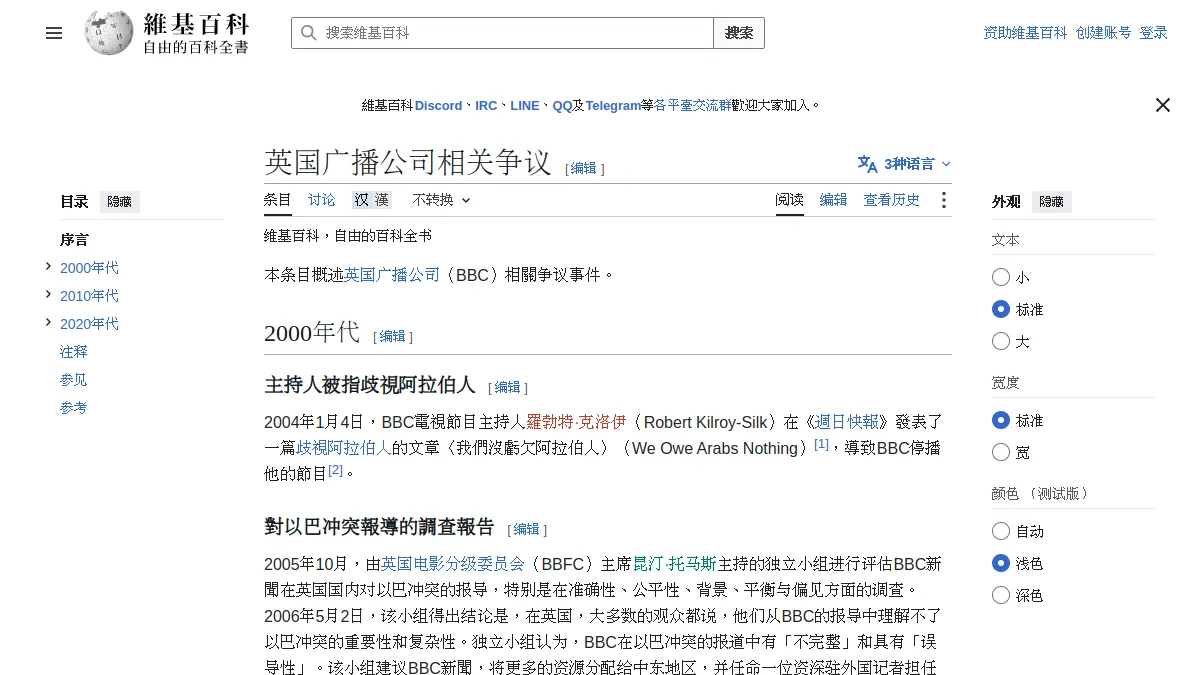1200x675 pixels.
Task: Select small text size 小
Action: (1001, 277)
